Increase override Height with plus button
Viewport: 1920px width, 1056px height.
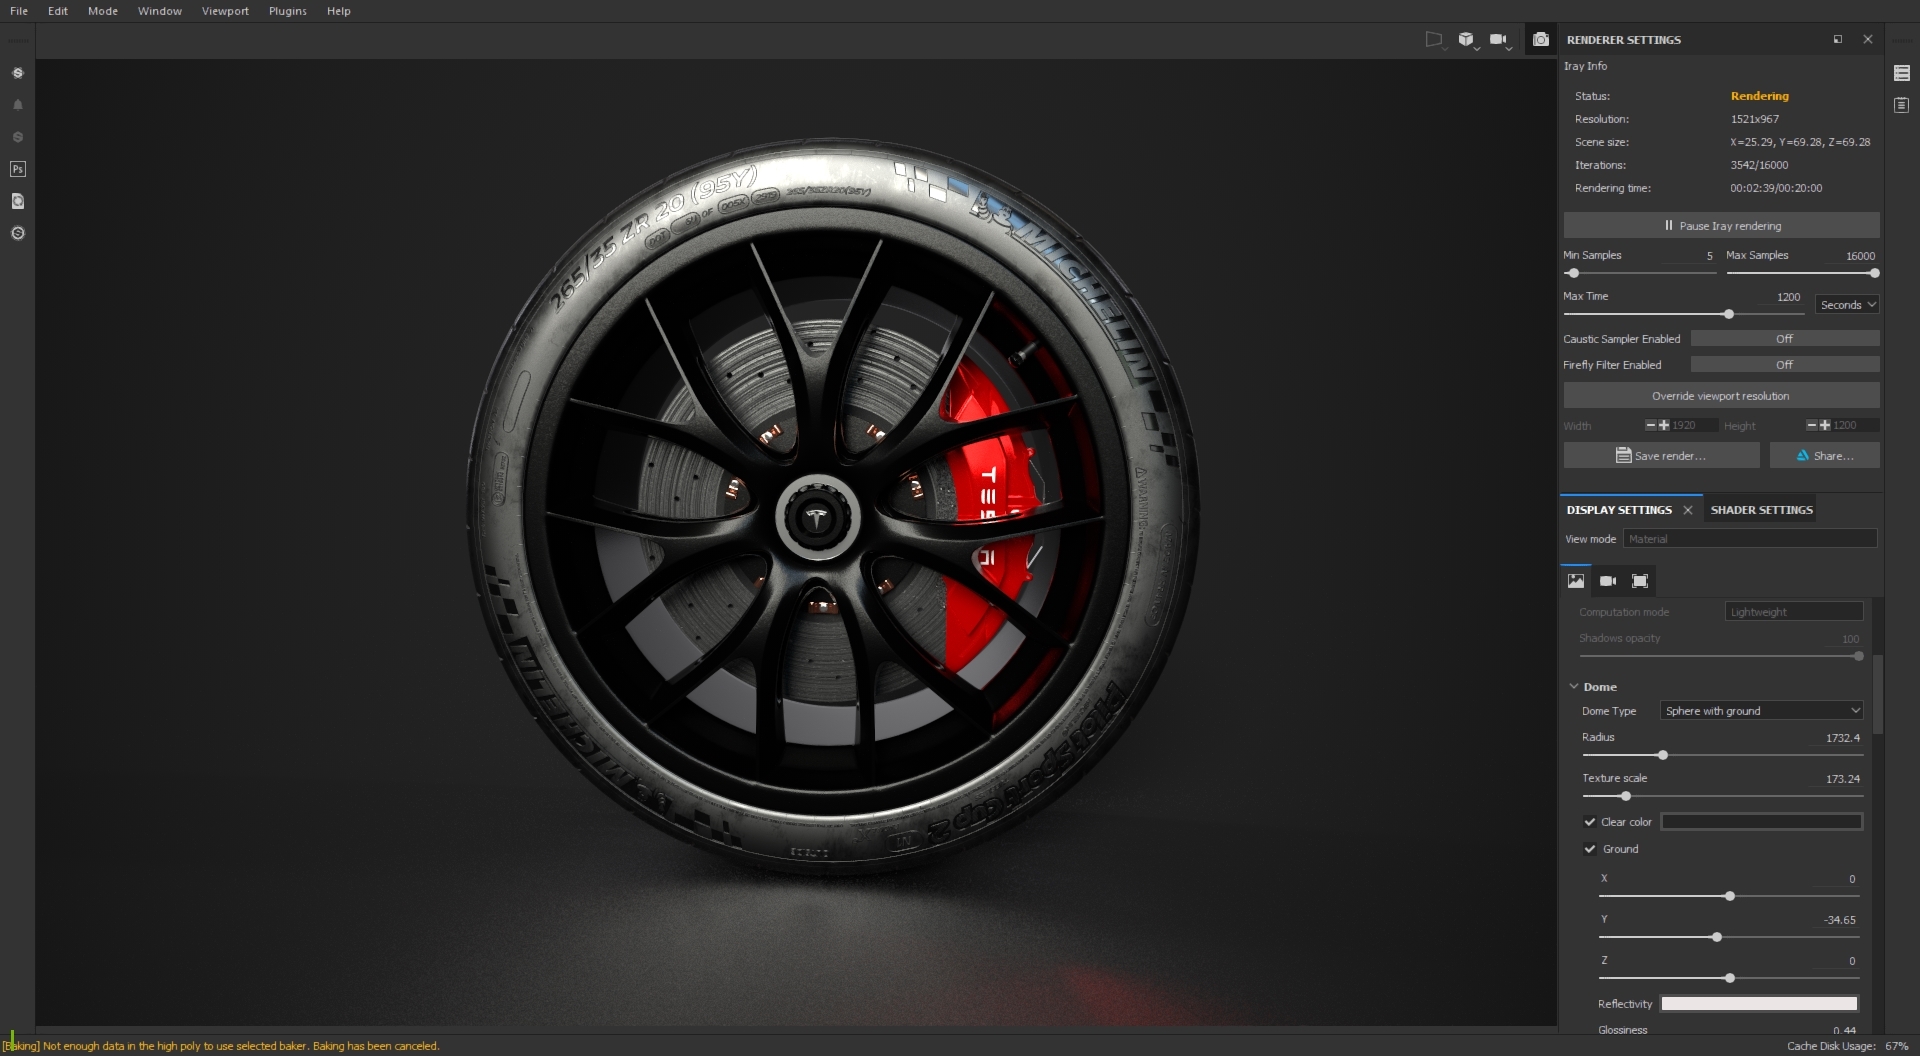pyautogui.click(x=1825, y=425)
